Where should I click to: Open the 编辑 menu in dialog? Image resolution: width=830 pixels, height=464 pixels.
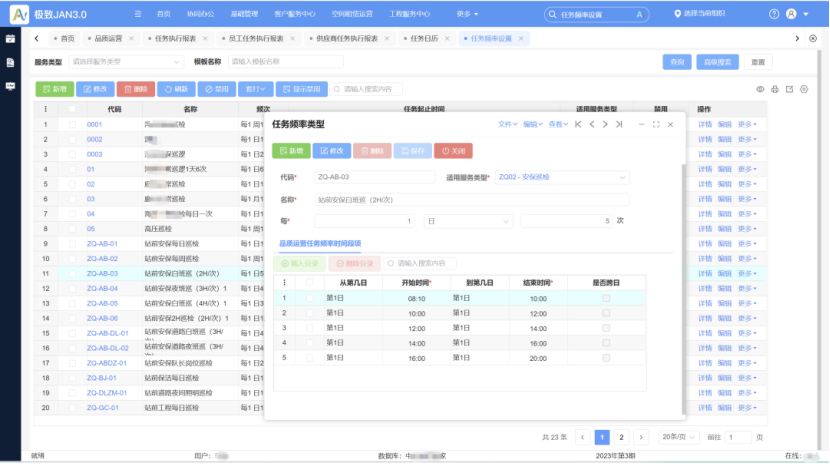pyautogui.click(x=533, y=124)
